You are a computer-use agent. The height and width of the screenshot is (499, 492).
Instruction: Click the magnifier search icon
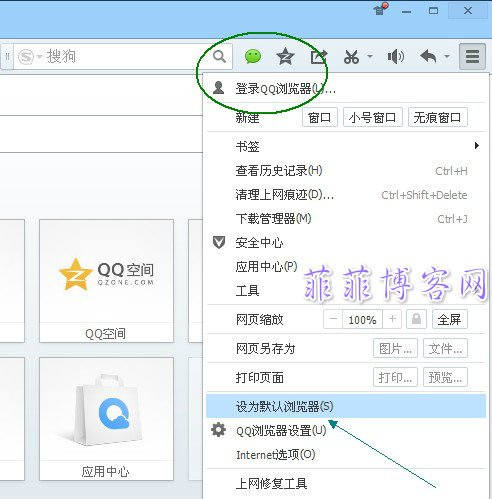point(219,57)
